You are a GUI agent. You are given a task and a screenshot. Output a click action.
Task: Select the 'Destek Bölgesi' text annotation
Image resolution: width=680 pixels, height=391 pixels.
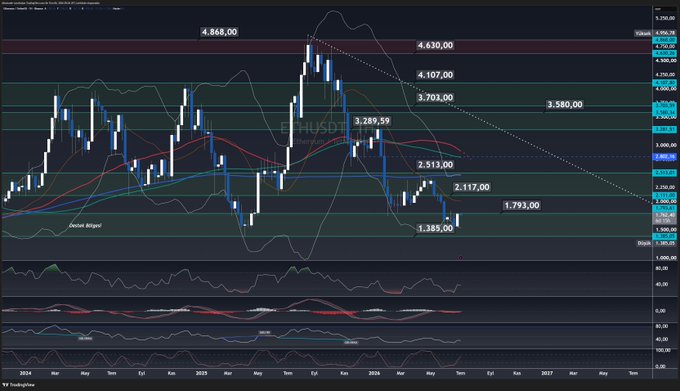pyautogui.click(x=85, y=226)
